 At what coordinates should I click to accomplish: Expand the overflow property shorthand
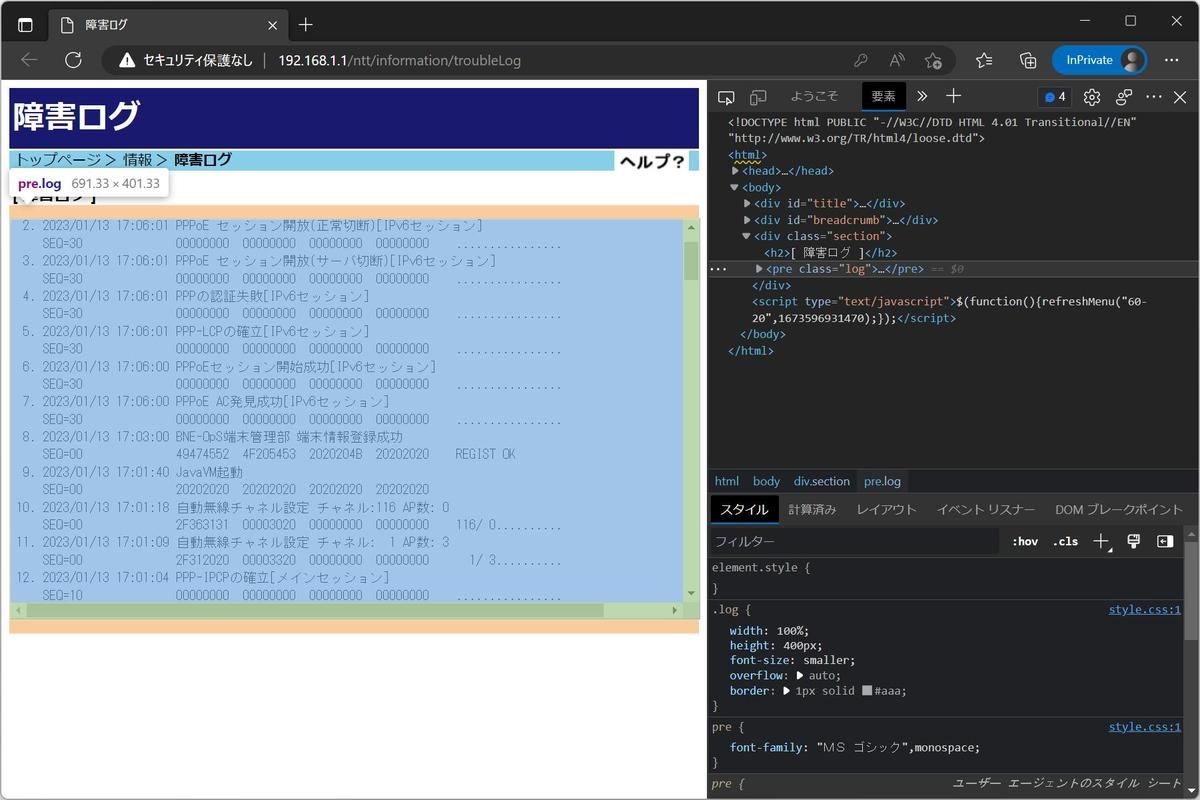[800, 676]
